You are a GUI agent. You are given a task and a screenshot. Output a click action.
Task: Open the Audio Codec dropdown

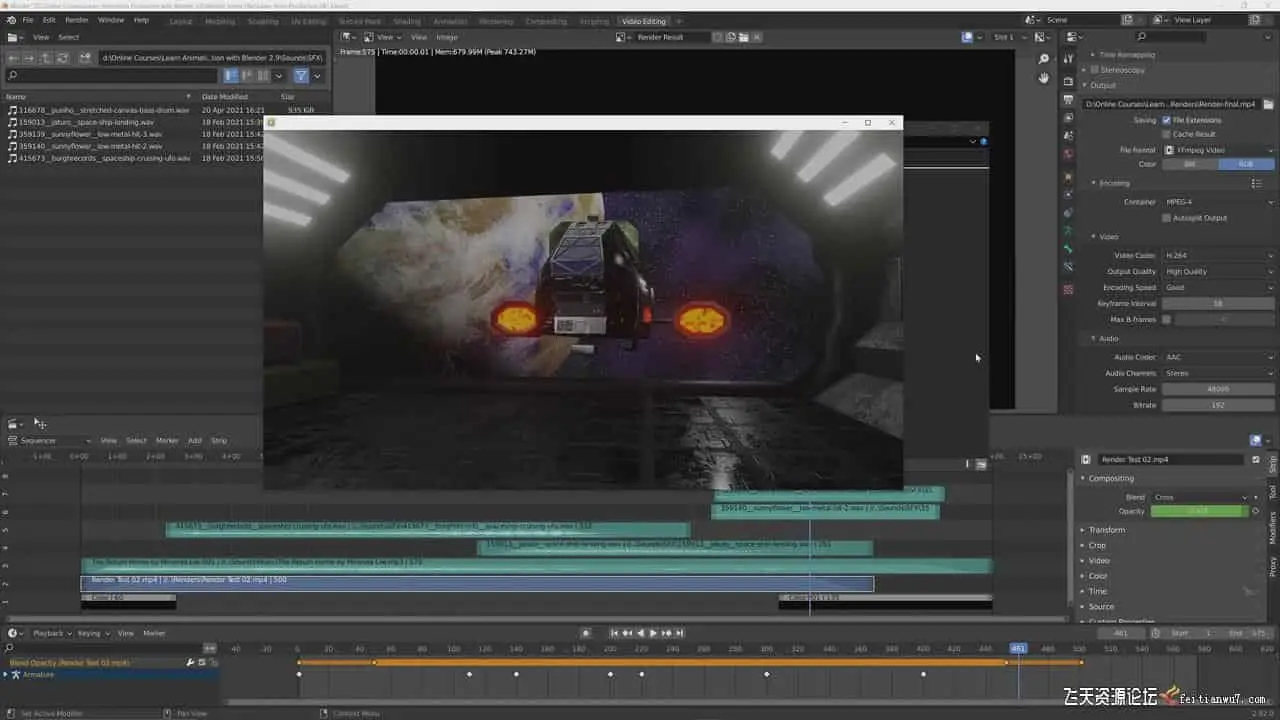coord(1218,357)
